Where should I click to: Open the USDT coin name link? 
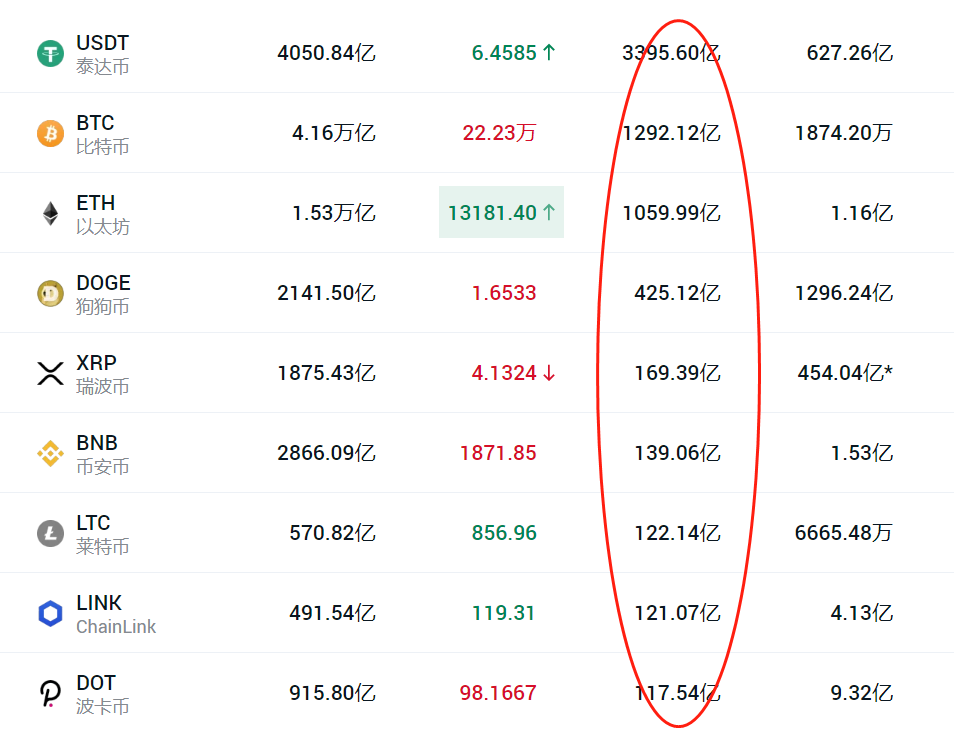102,43
